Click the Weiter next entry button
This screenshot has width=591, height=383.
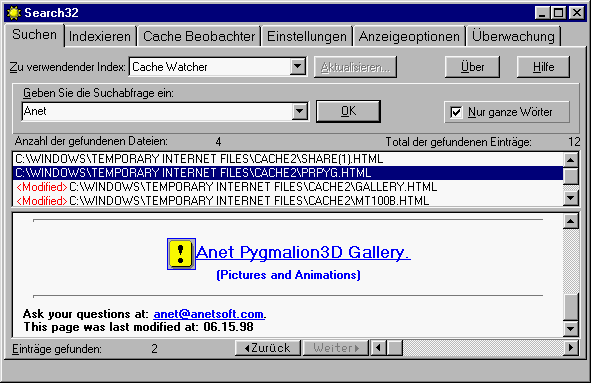(335, 348)
